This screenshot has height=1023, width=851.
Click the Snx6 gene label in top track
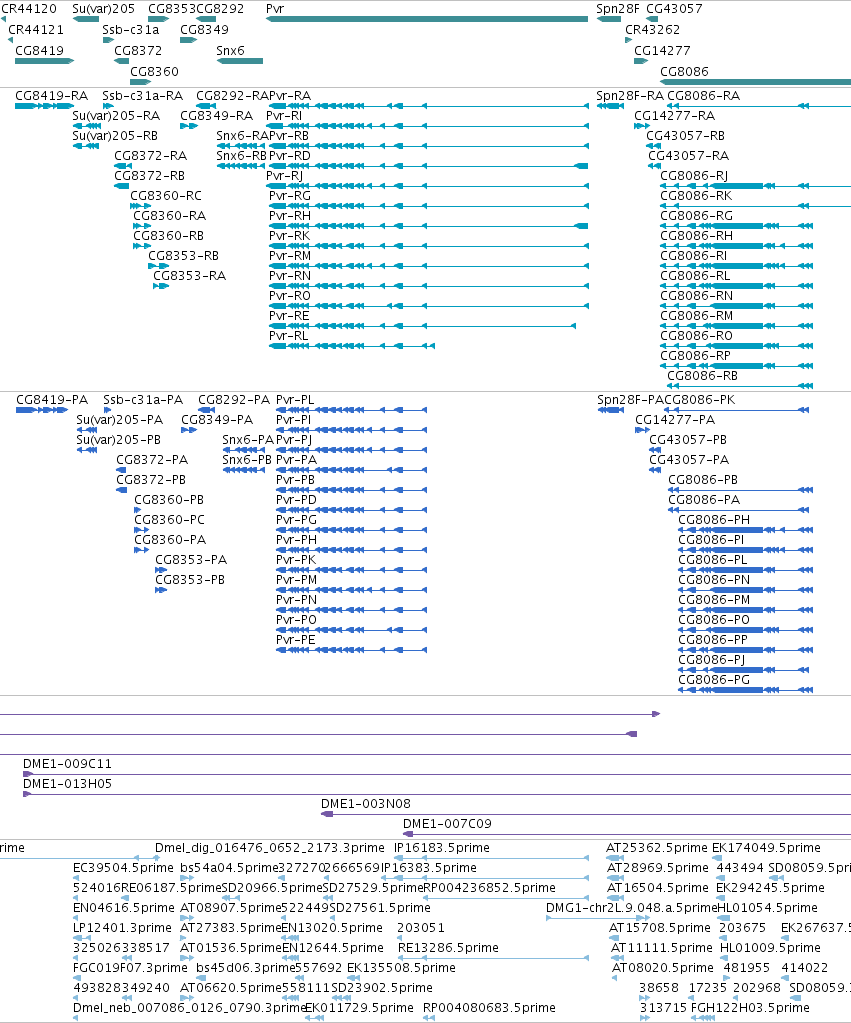(230, 51)
